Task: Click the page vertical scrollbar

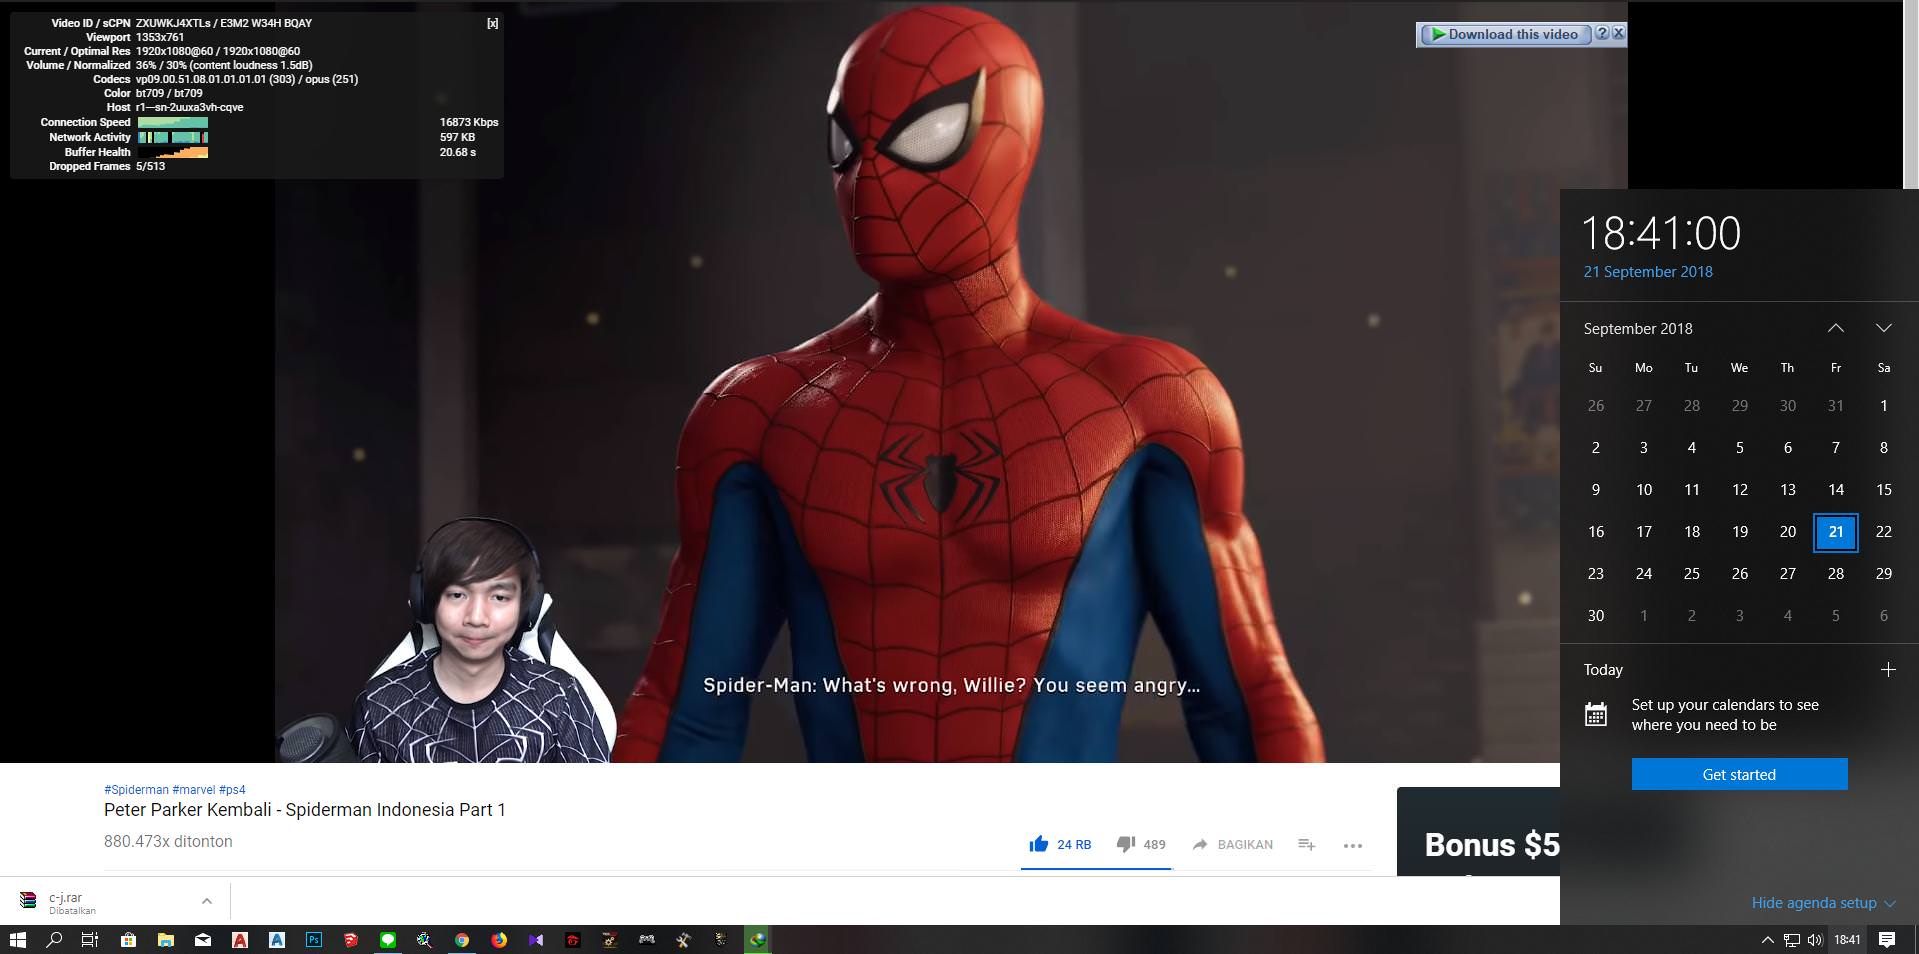Action: pos(1910,94)
